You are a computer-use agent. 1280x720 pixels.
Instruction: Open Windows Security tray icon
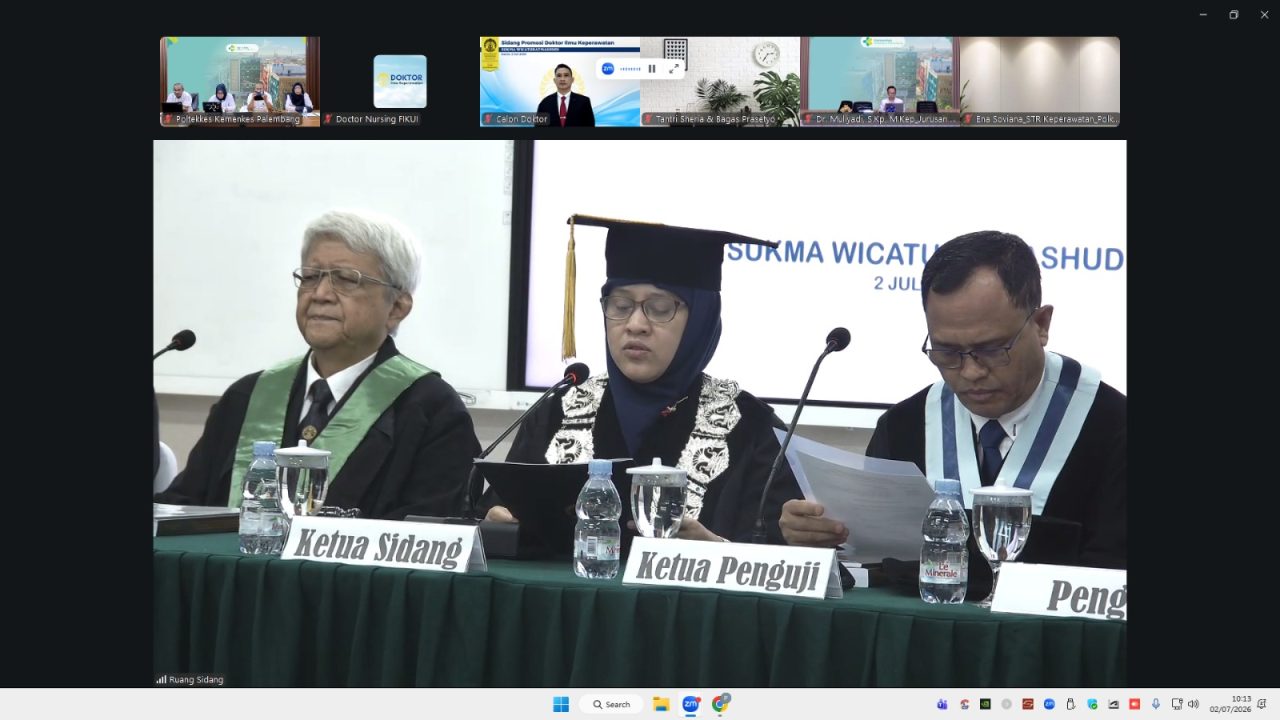click(1092, 704)
